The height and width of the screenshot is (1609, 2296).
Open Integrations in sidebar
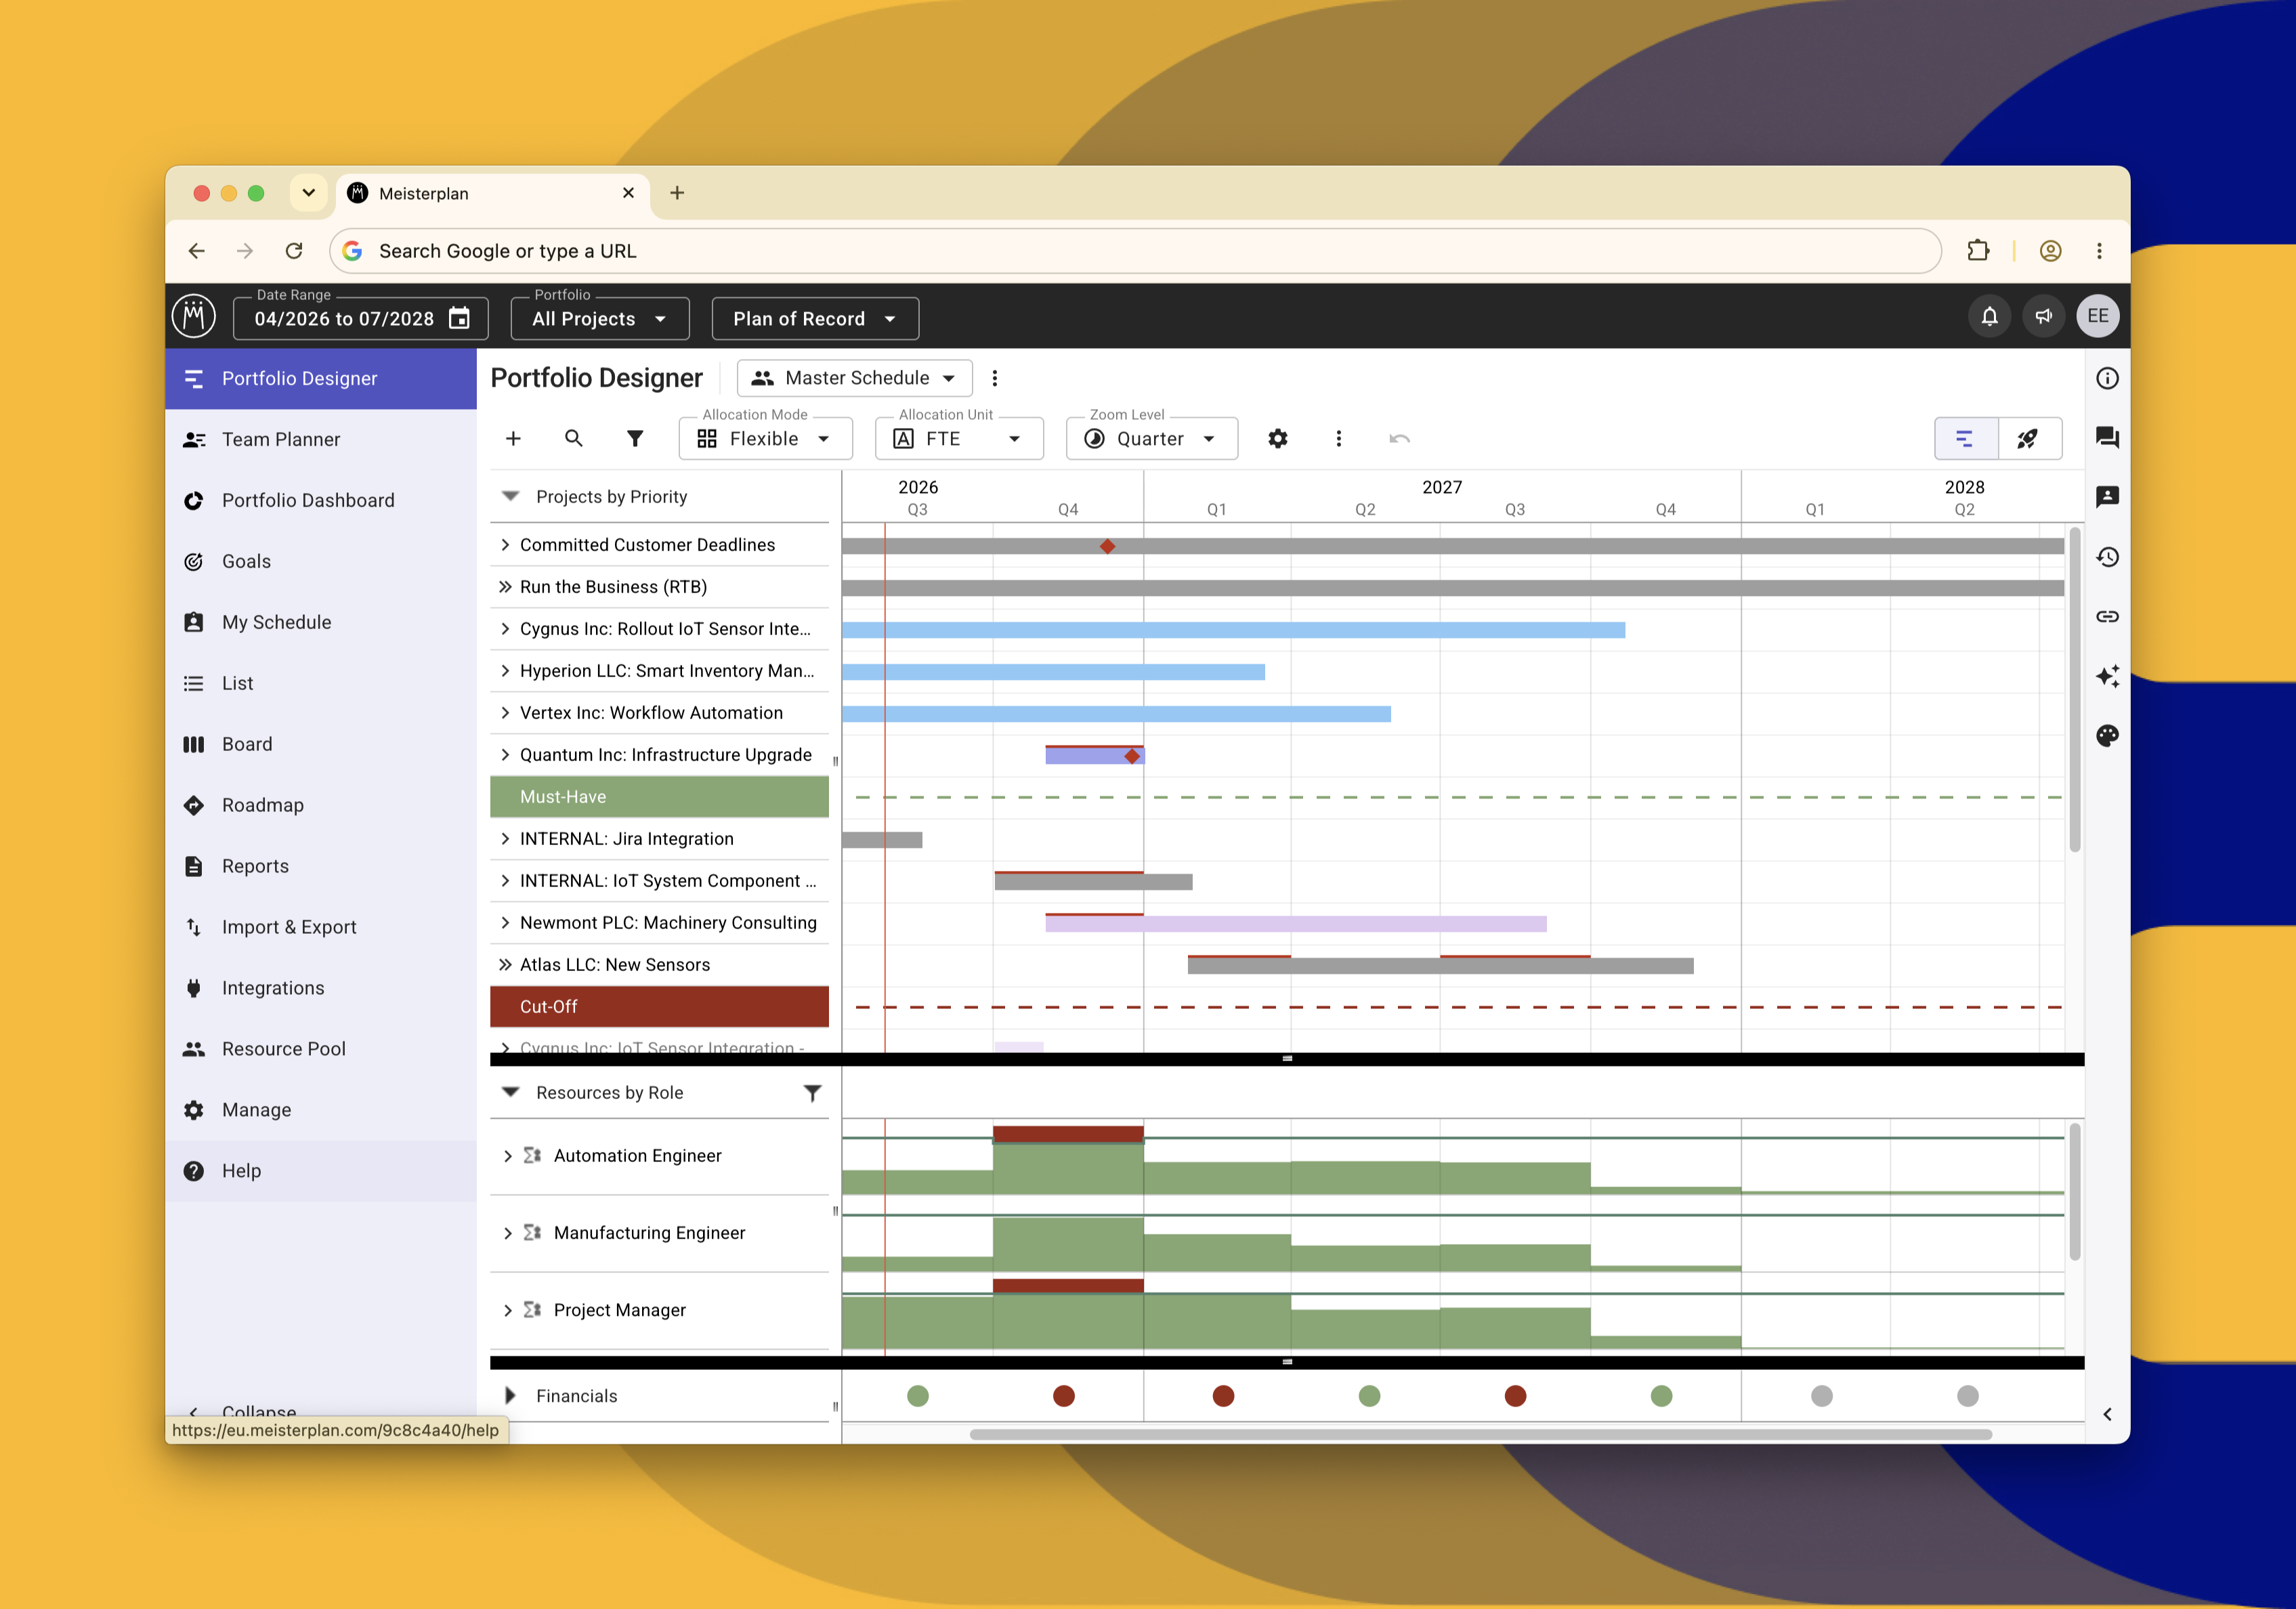click(320, 988)
